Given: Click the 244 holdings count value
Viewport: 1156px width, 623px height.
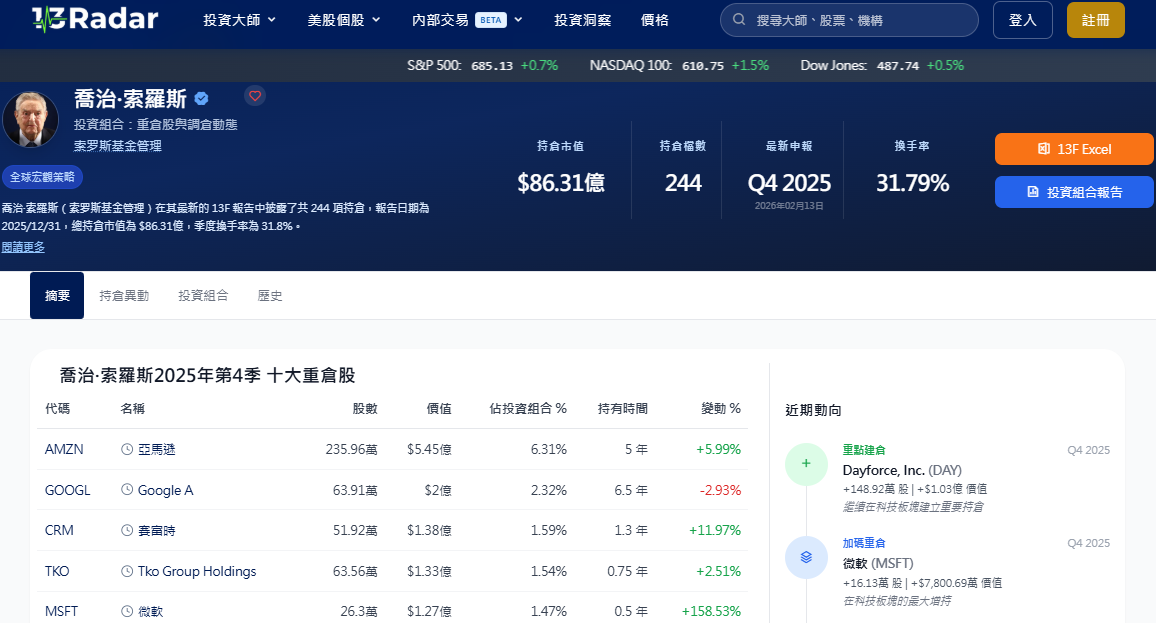Looking at the screenshot, I should [x=683, y=183].
